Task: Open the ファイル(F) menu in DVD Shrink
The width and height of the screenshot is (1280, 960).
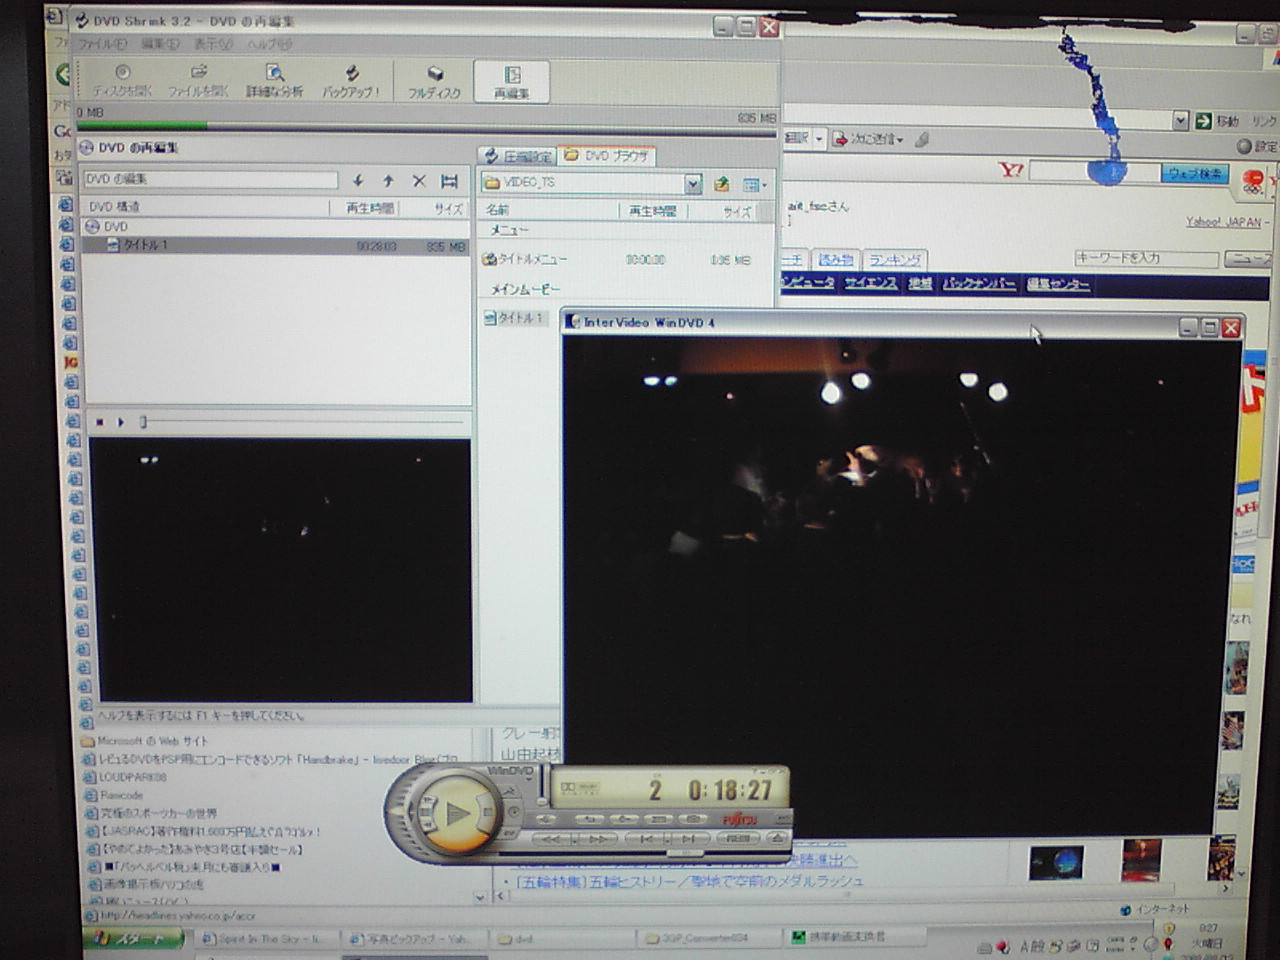Action: pos(102,44)
